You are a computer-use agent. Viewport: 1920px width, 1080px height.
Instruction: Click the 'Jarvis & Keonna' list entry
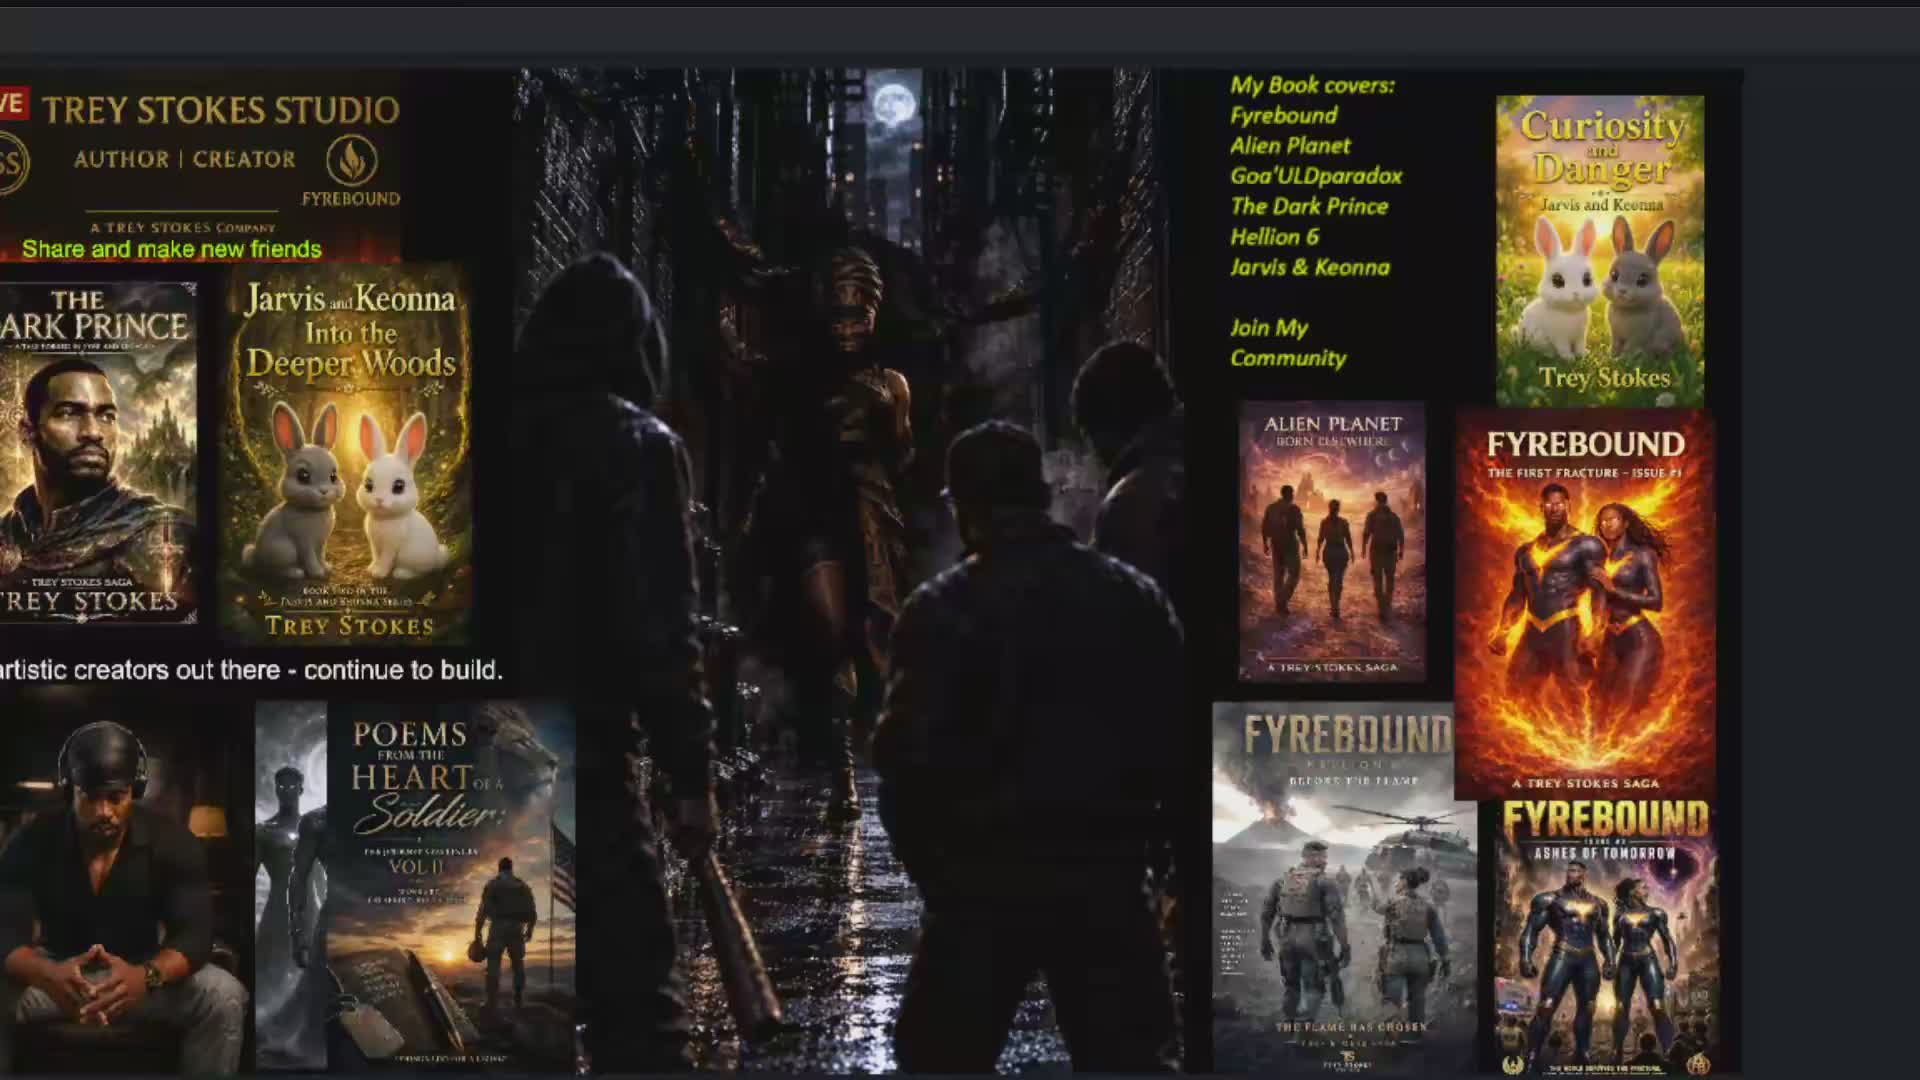click(1310, 267)
